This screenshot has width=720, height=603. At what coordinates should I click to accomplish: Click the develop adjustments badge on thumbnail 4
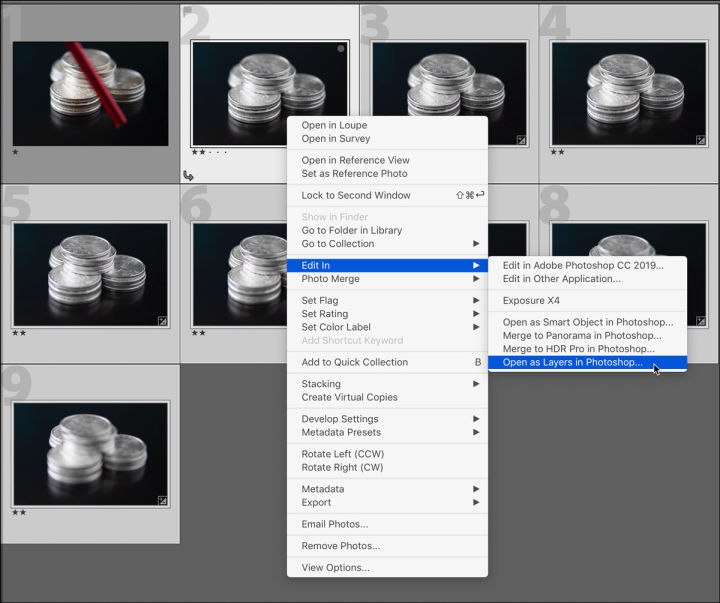700,140
